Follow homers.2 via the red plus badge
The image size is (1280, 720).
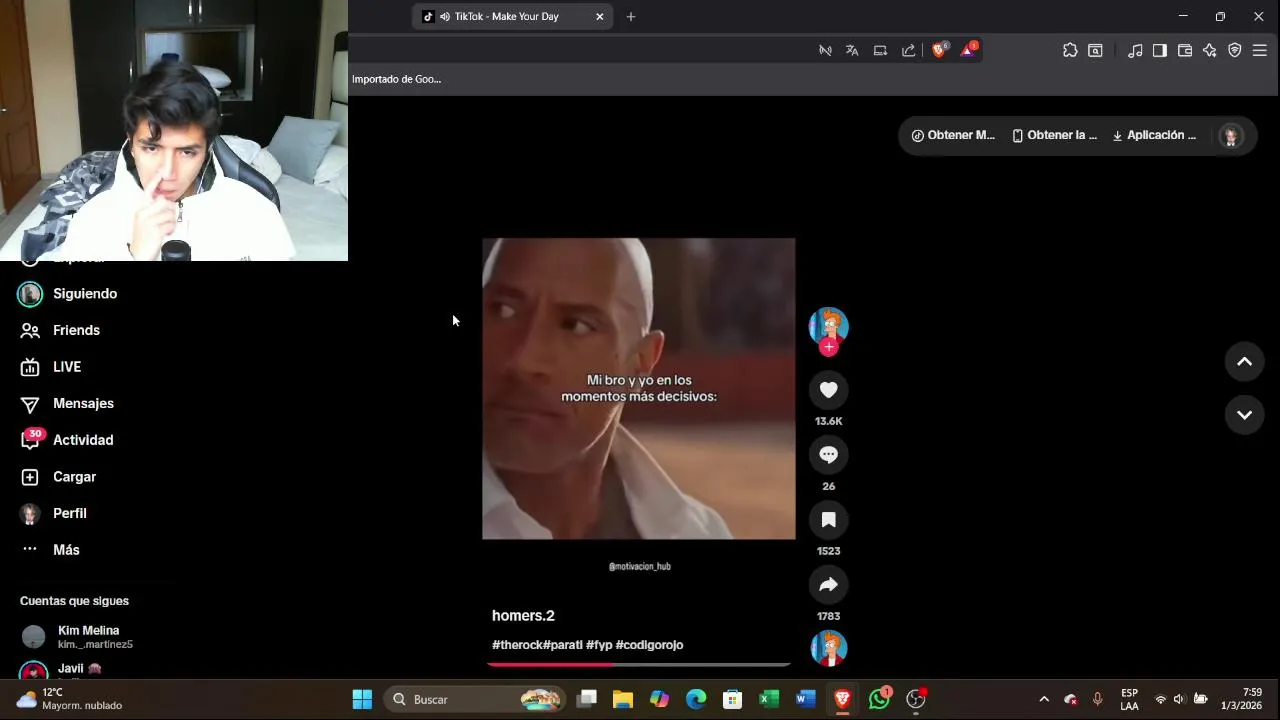(x=828, y=347)
